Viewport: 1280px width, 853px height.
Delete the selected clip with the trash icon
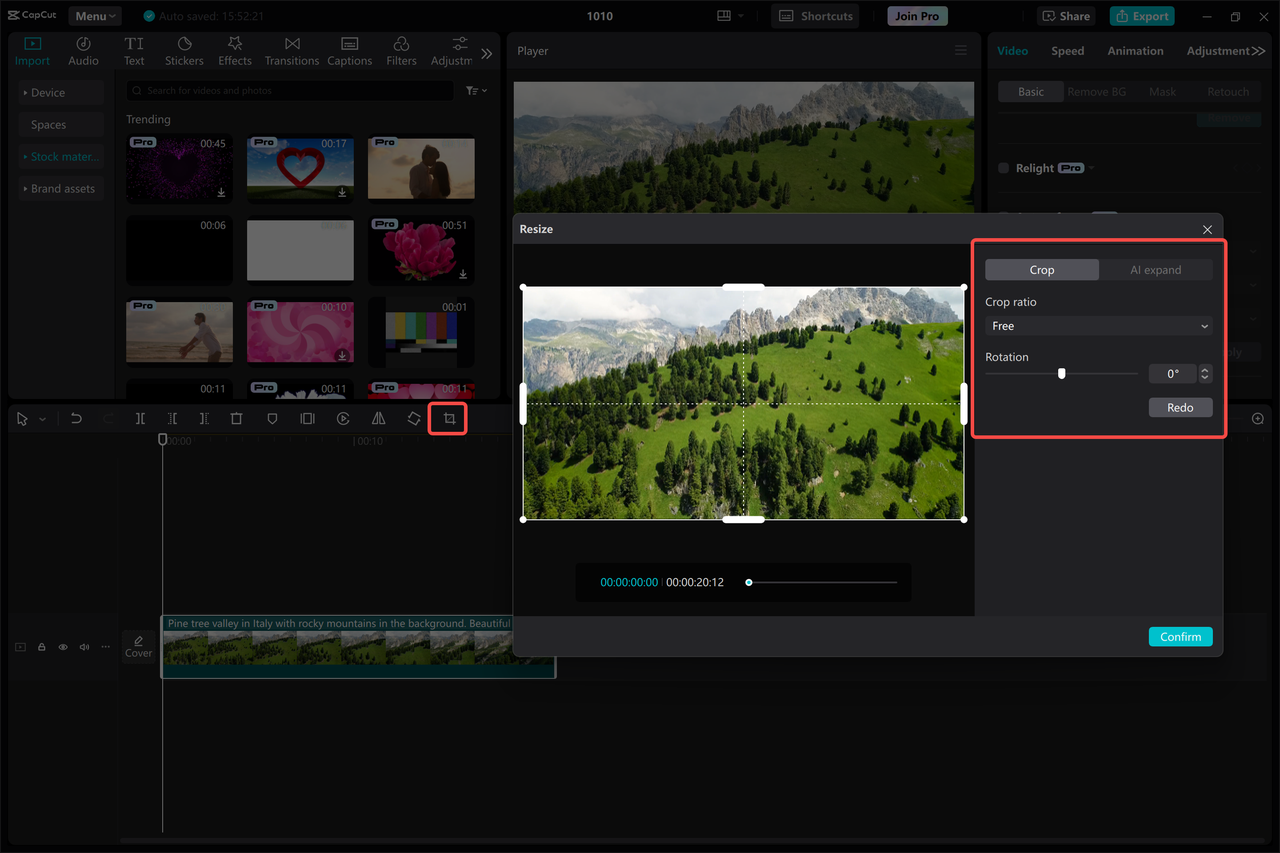tap(236, 418)
